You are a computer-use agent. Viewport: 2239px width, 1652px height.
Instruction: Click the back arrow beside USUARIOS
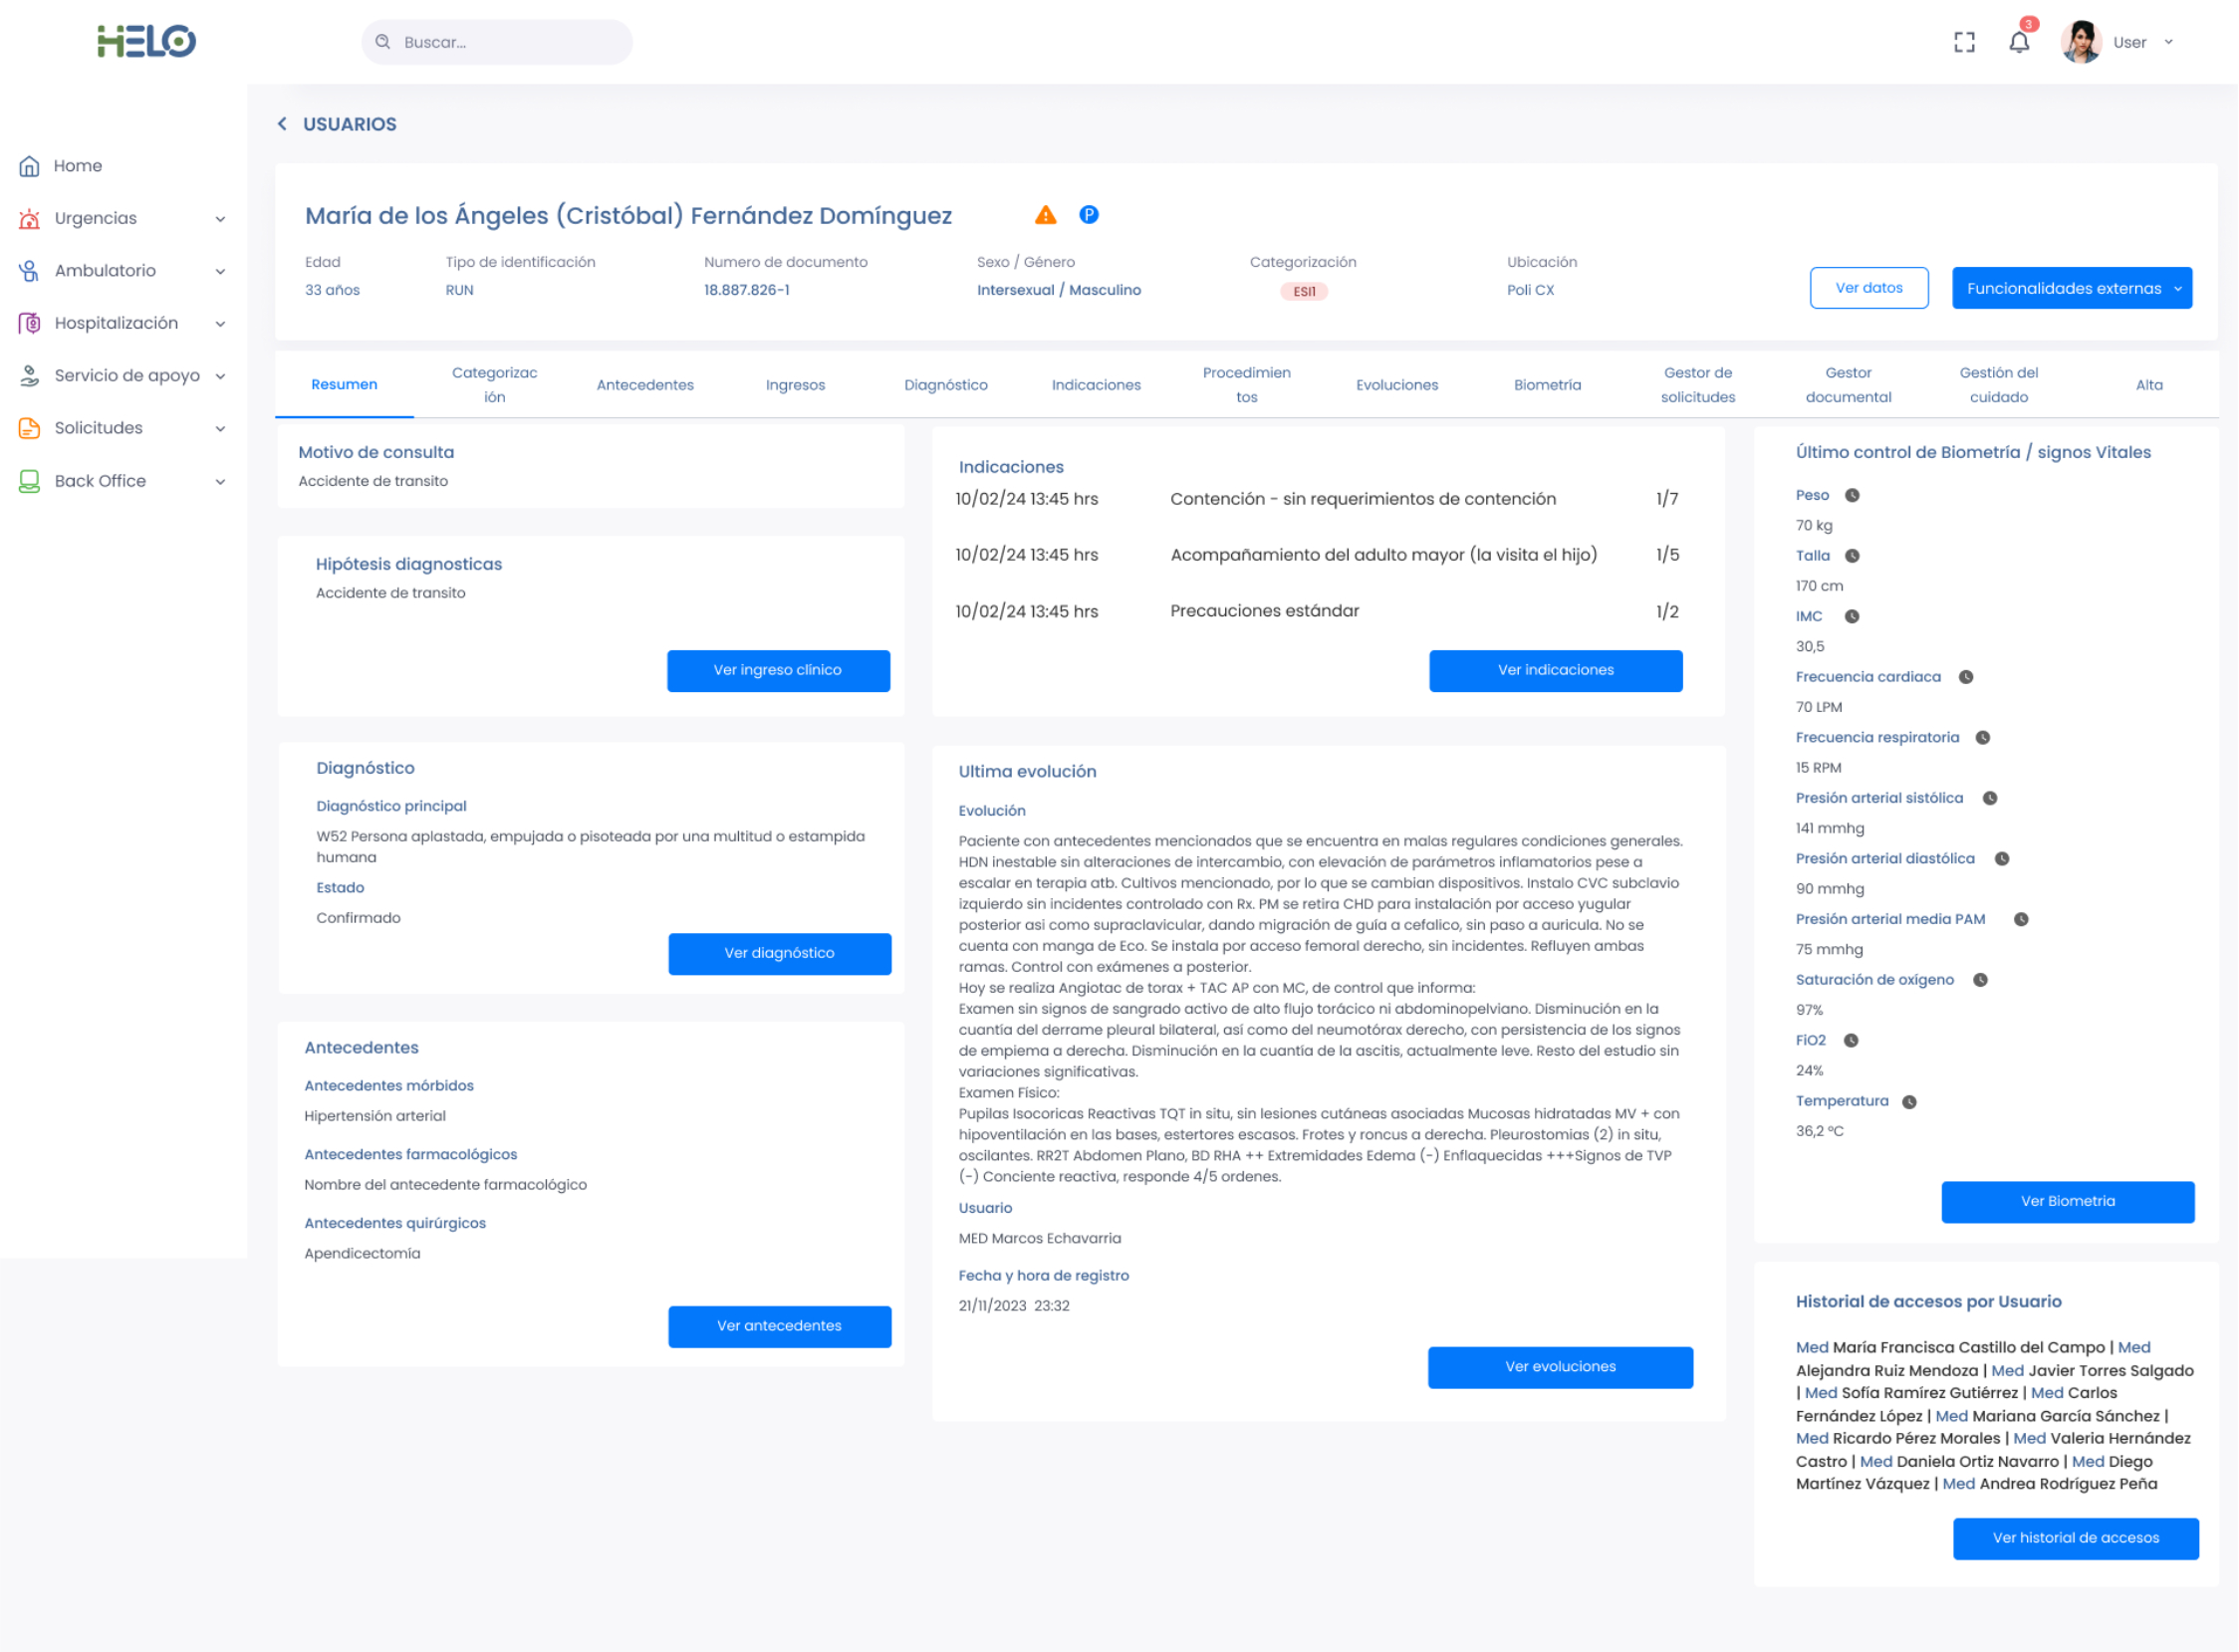pyautogui.click(x=283, y=124)
